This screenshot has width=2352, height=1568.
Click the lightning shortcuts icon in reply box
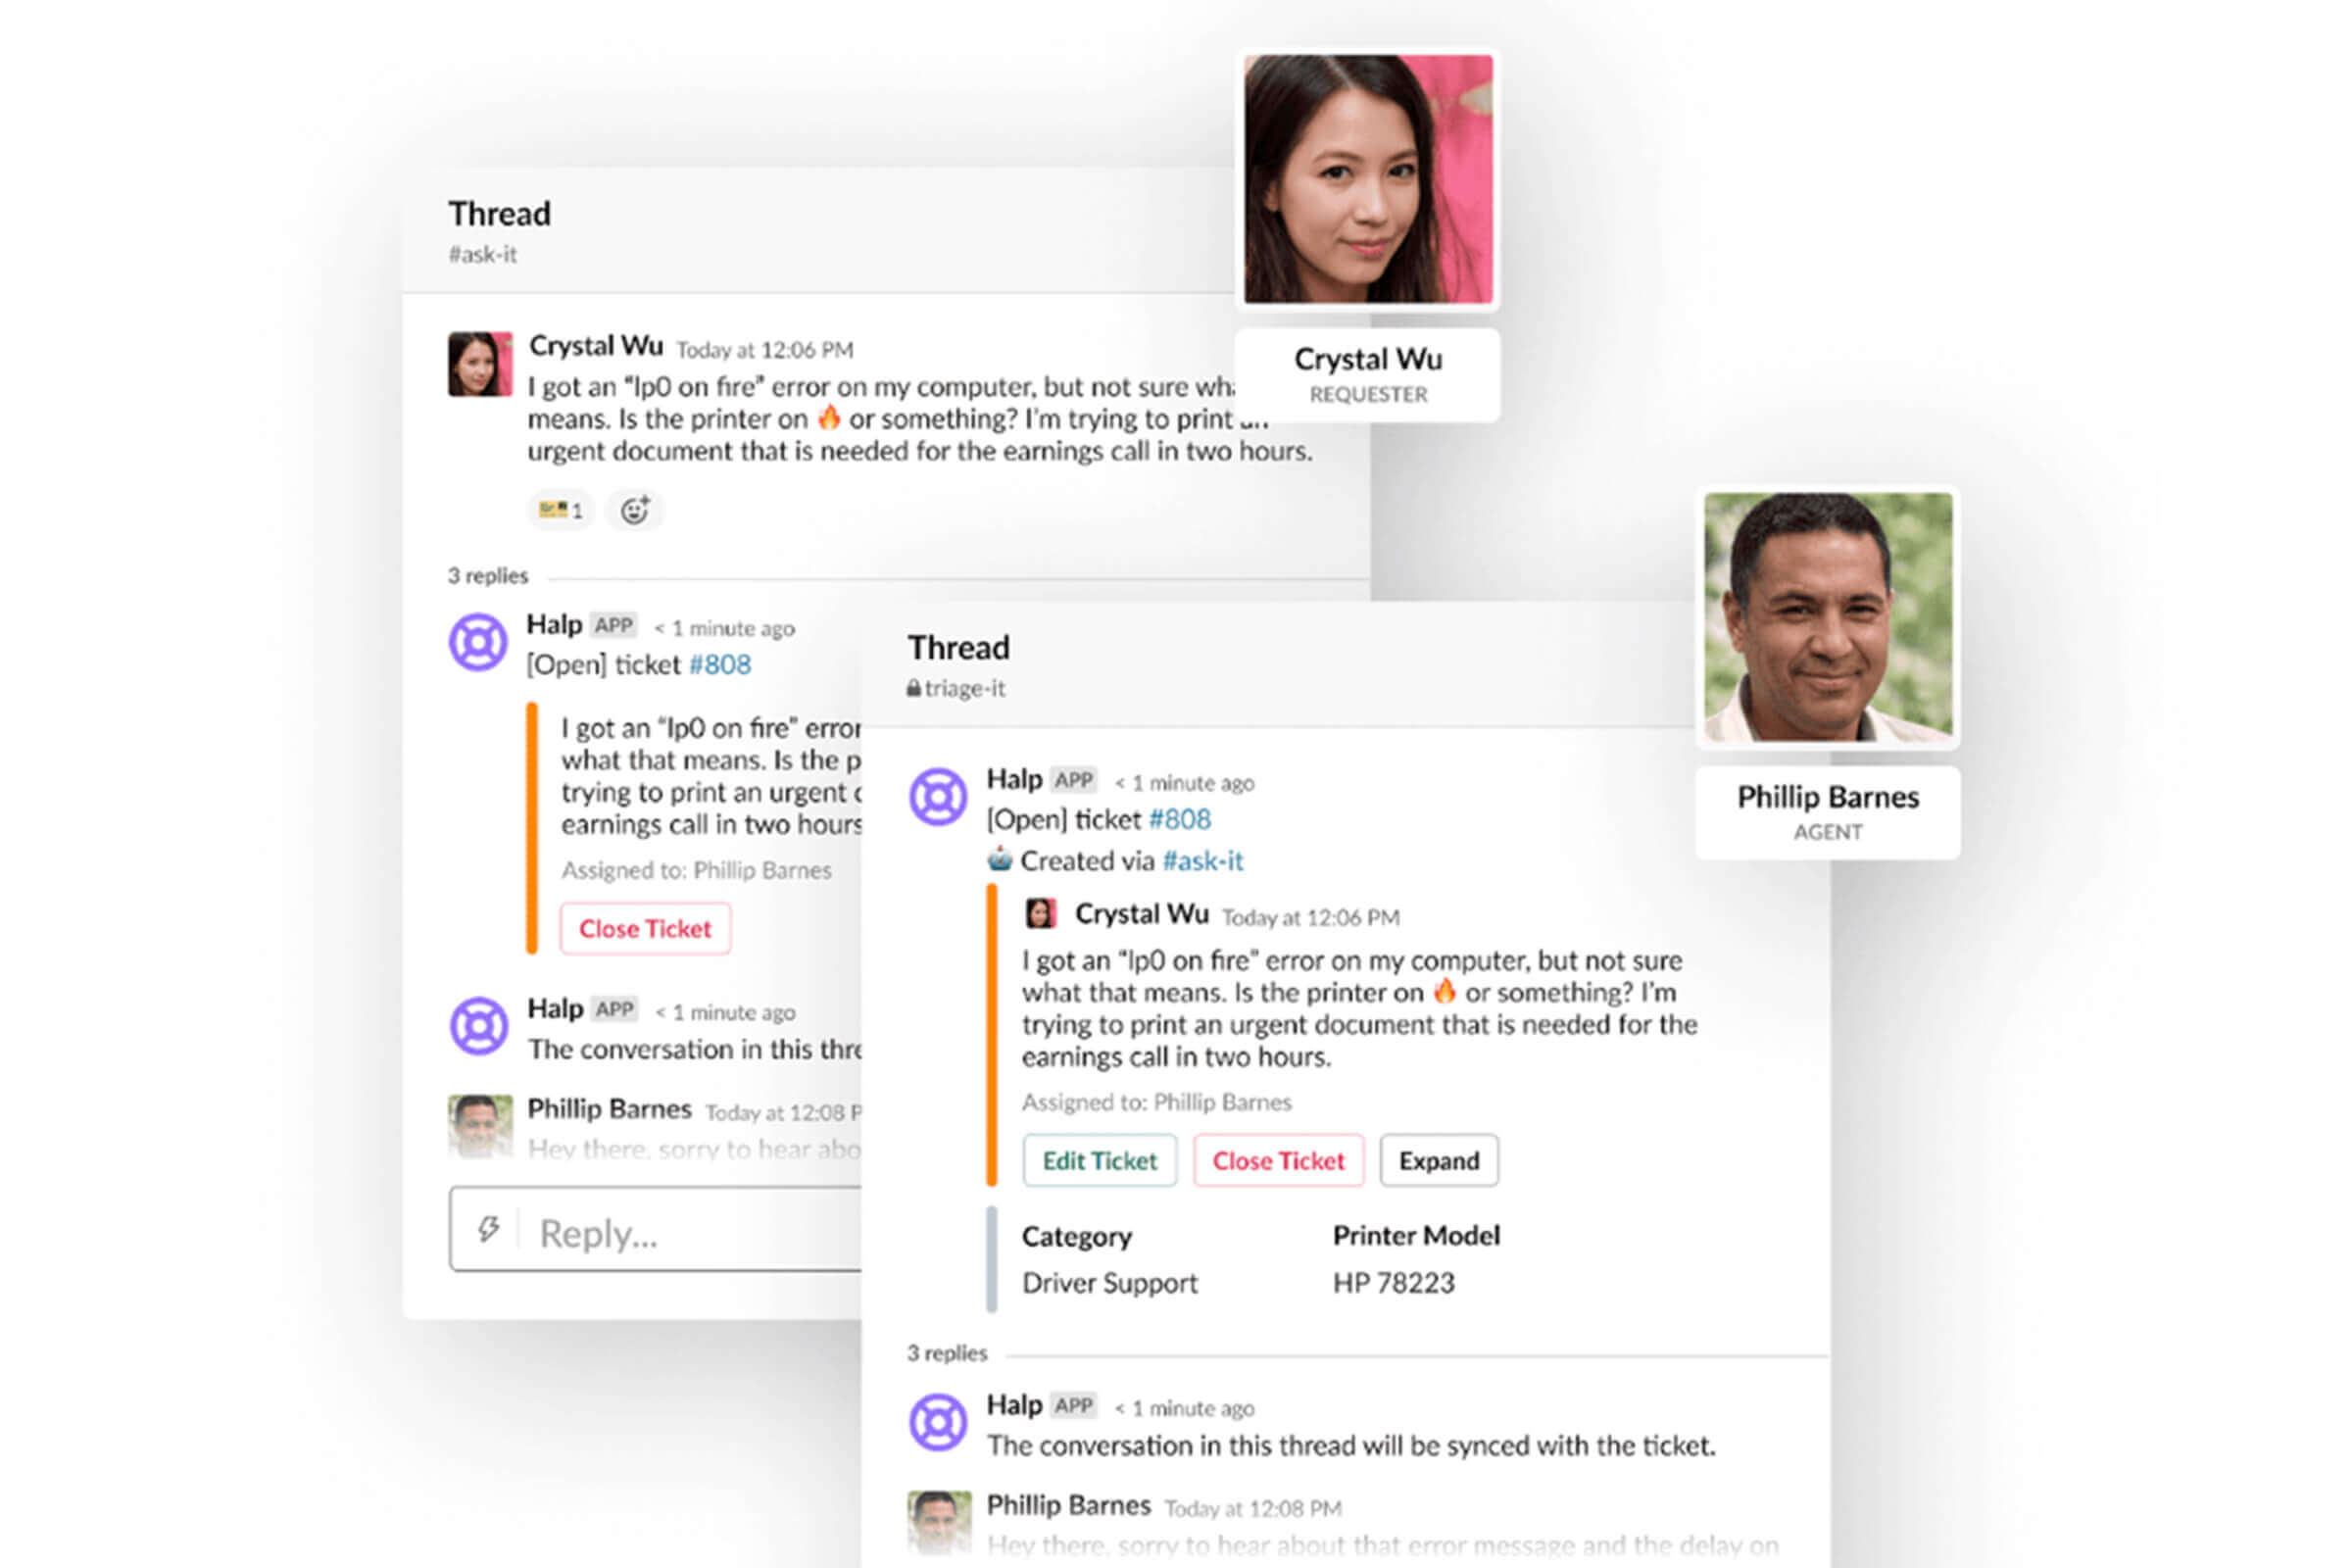click(488, 1229)
